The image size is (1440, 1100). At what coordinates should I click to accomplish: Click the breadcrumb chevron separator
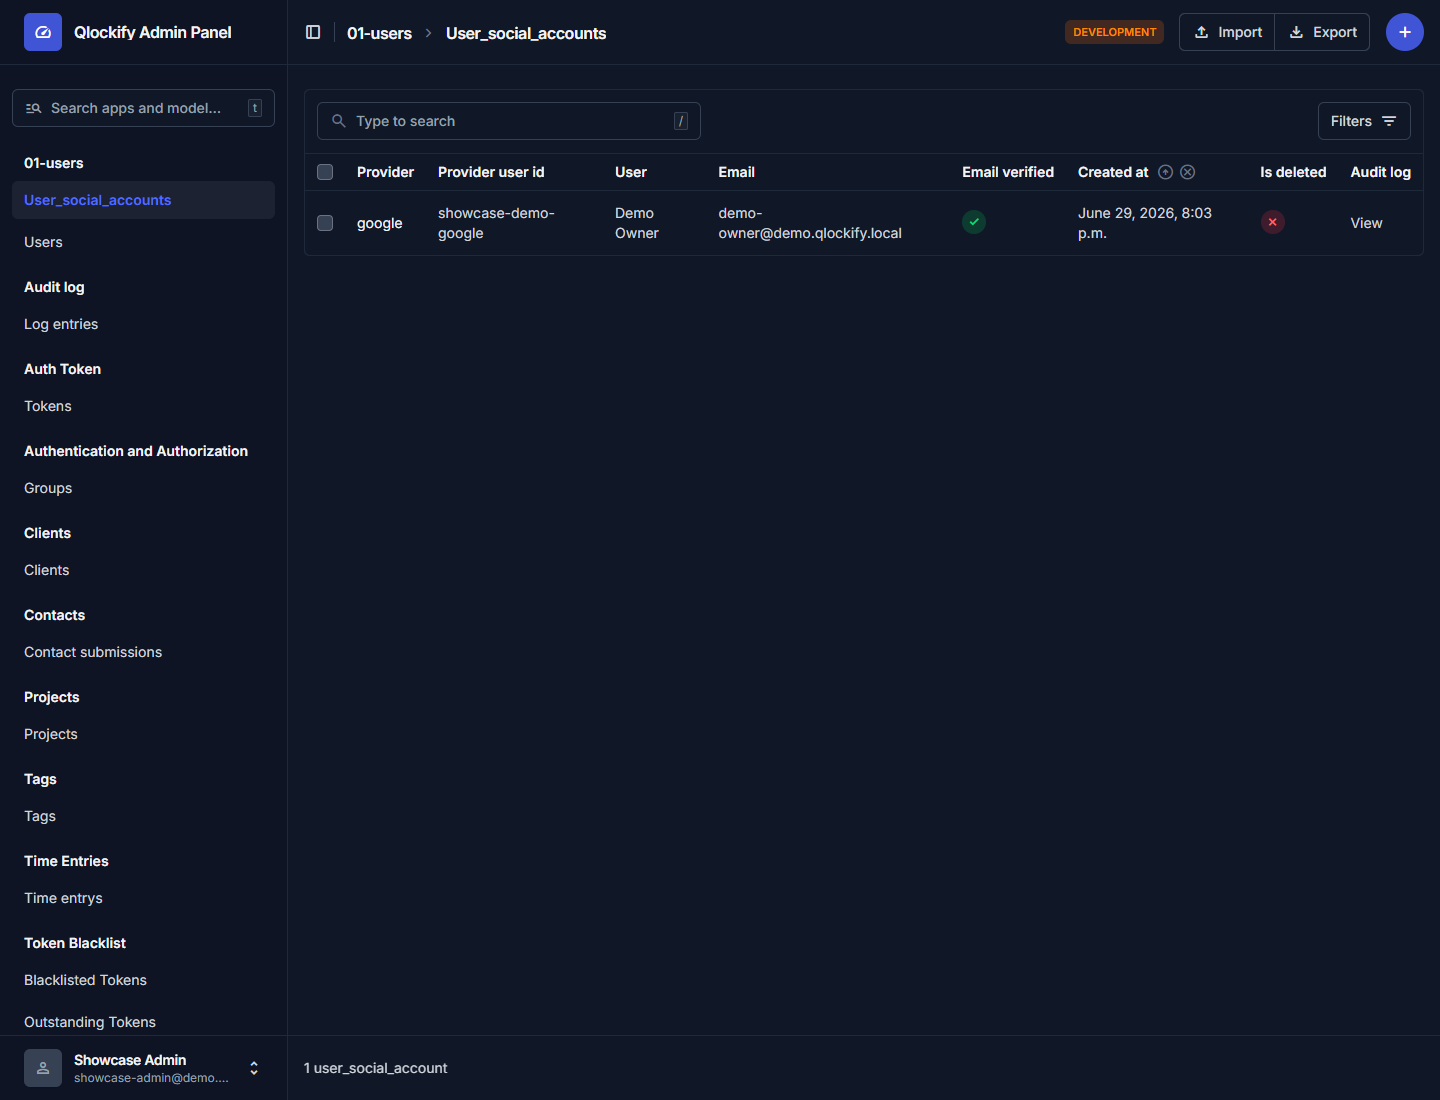click(429, 33)
